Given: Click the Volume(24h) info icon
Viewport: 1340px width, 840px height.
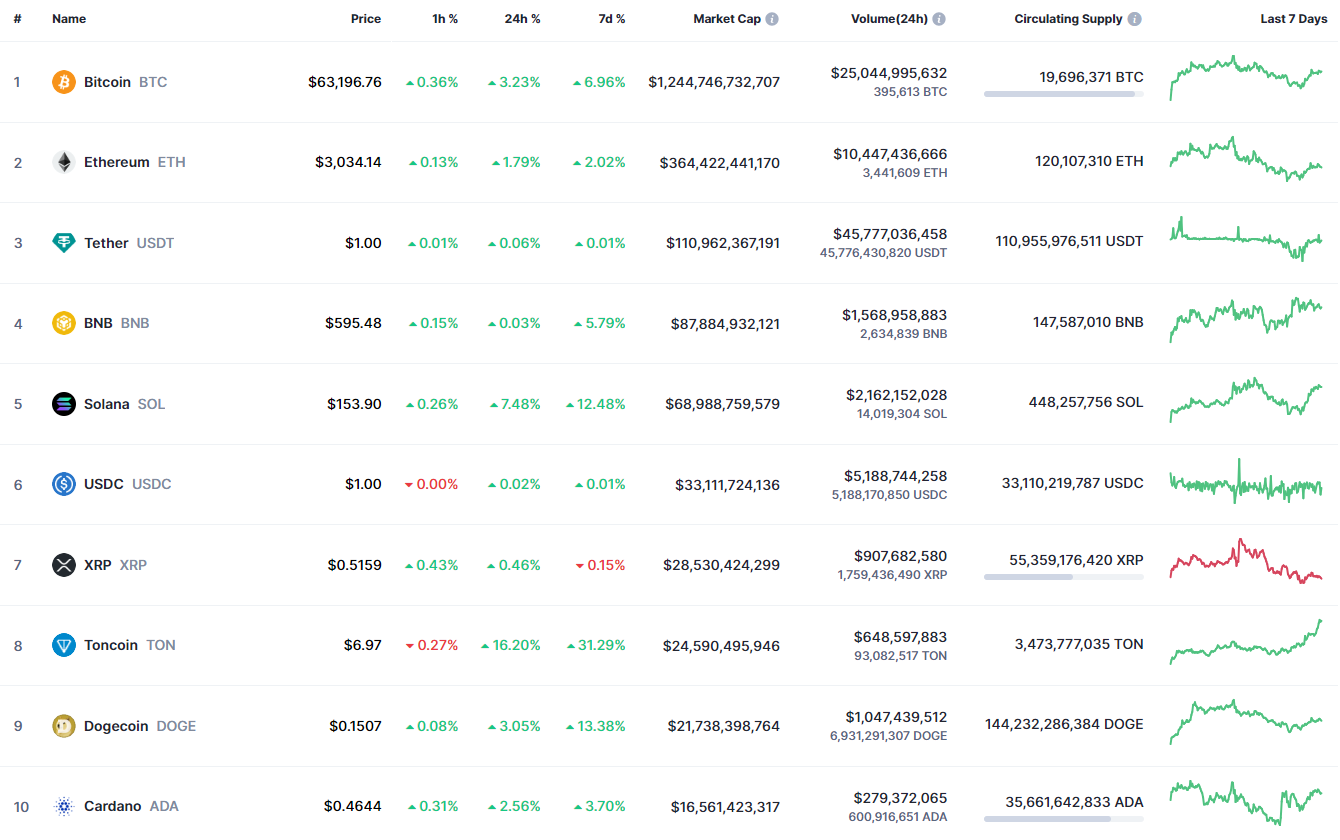Looking at the screenshot, I should coord(939,19).
